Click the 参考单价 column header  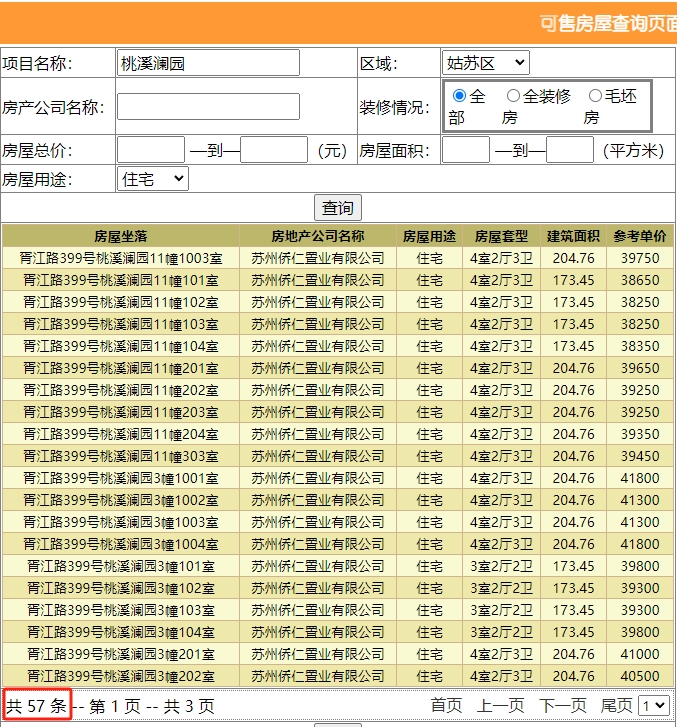pyautogui.click(x=640, y=236)
